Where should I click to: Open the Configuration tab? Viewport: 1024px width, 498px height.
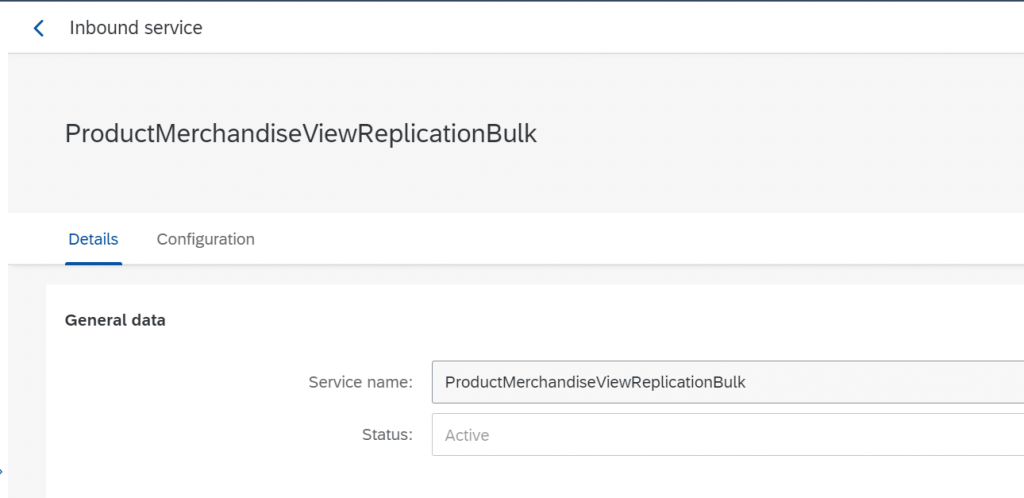(206, 240)
